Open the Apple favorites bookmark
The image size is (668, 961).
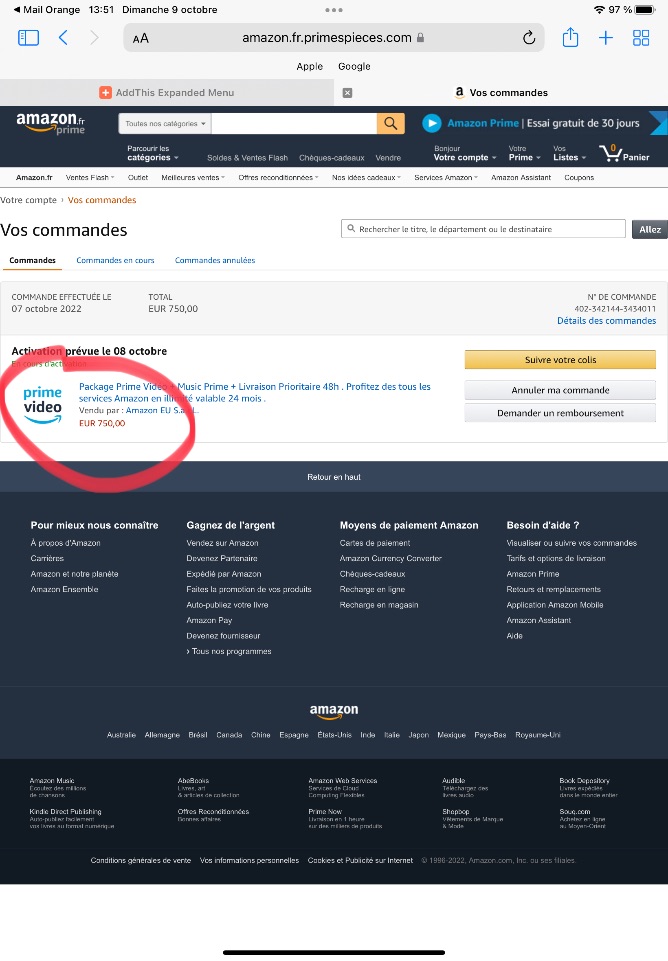(x=309, y=66)
